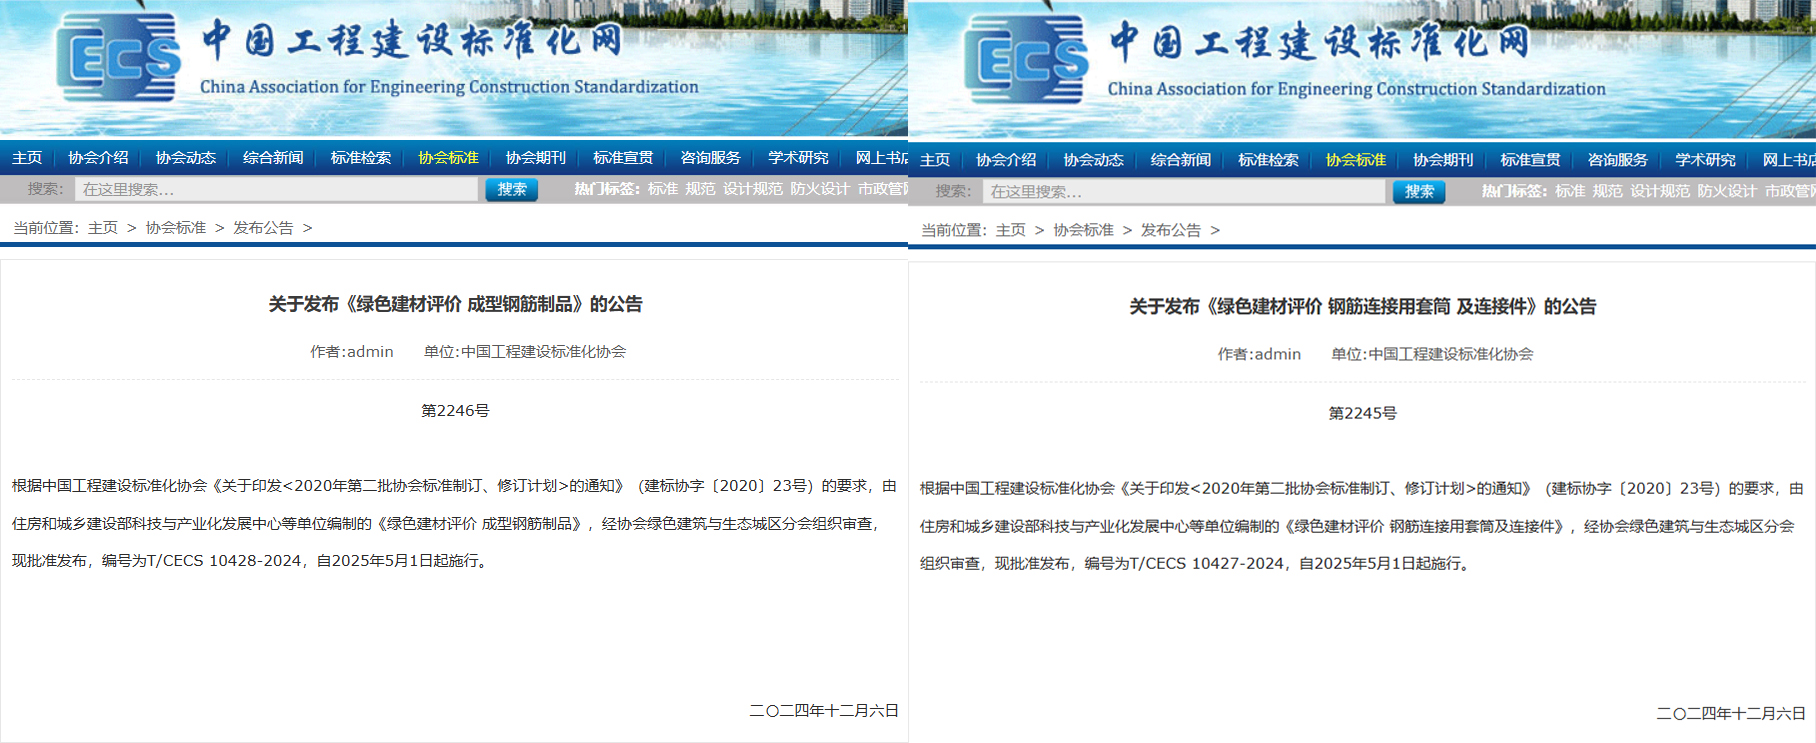Image resolution: width=1816 pixels, height=743 pixels.
Task: Focus the search box on the 第2246号 page
Action: [276, 189]
